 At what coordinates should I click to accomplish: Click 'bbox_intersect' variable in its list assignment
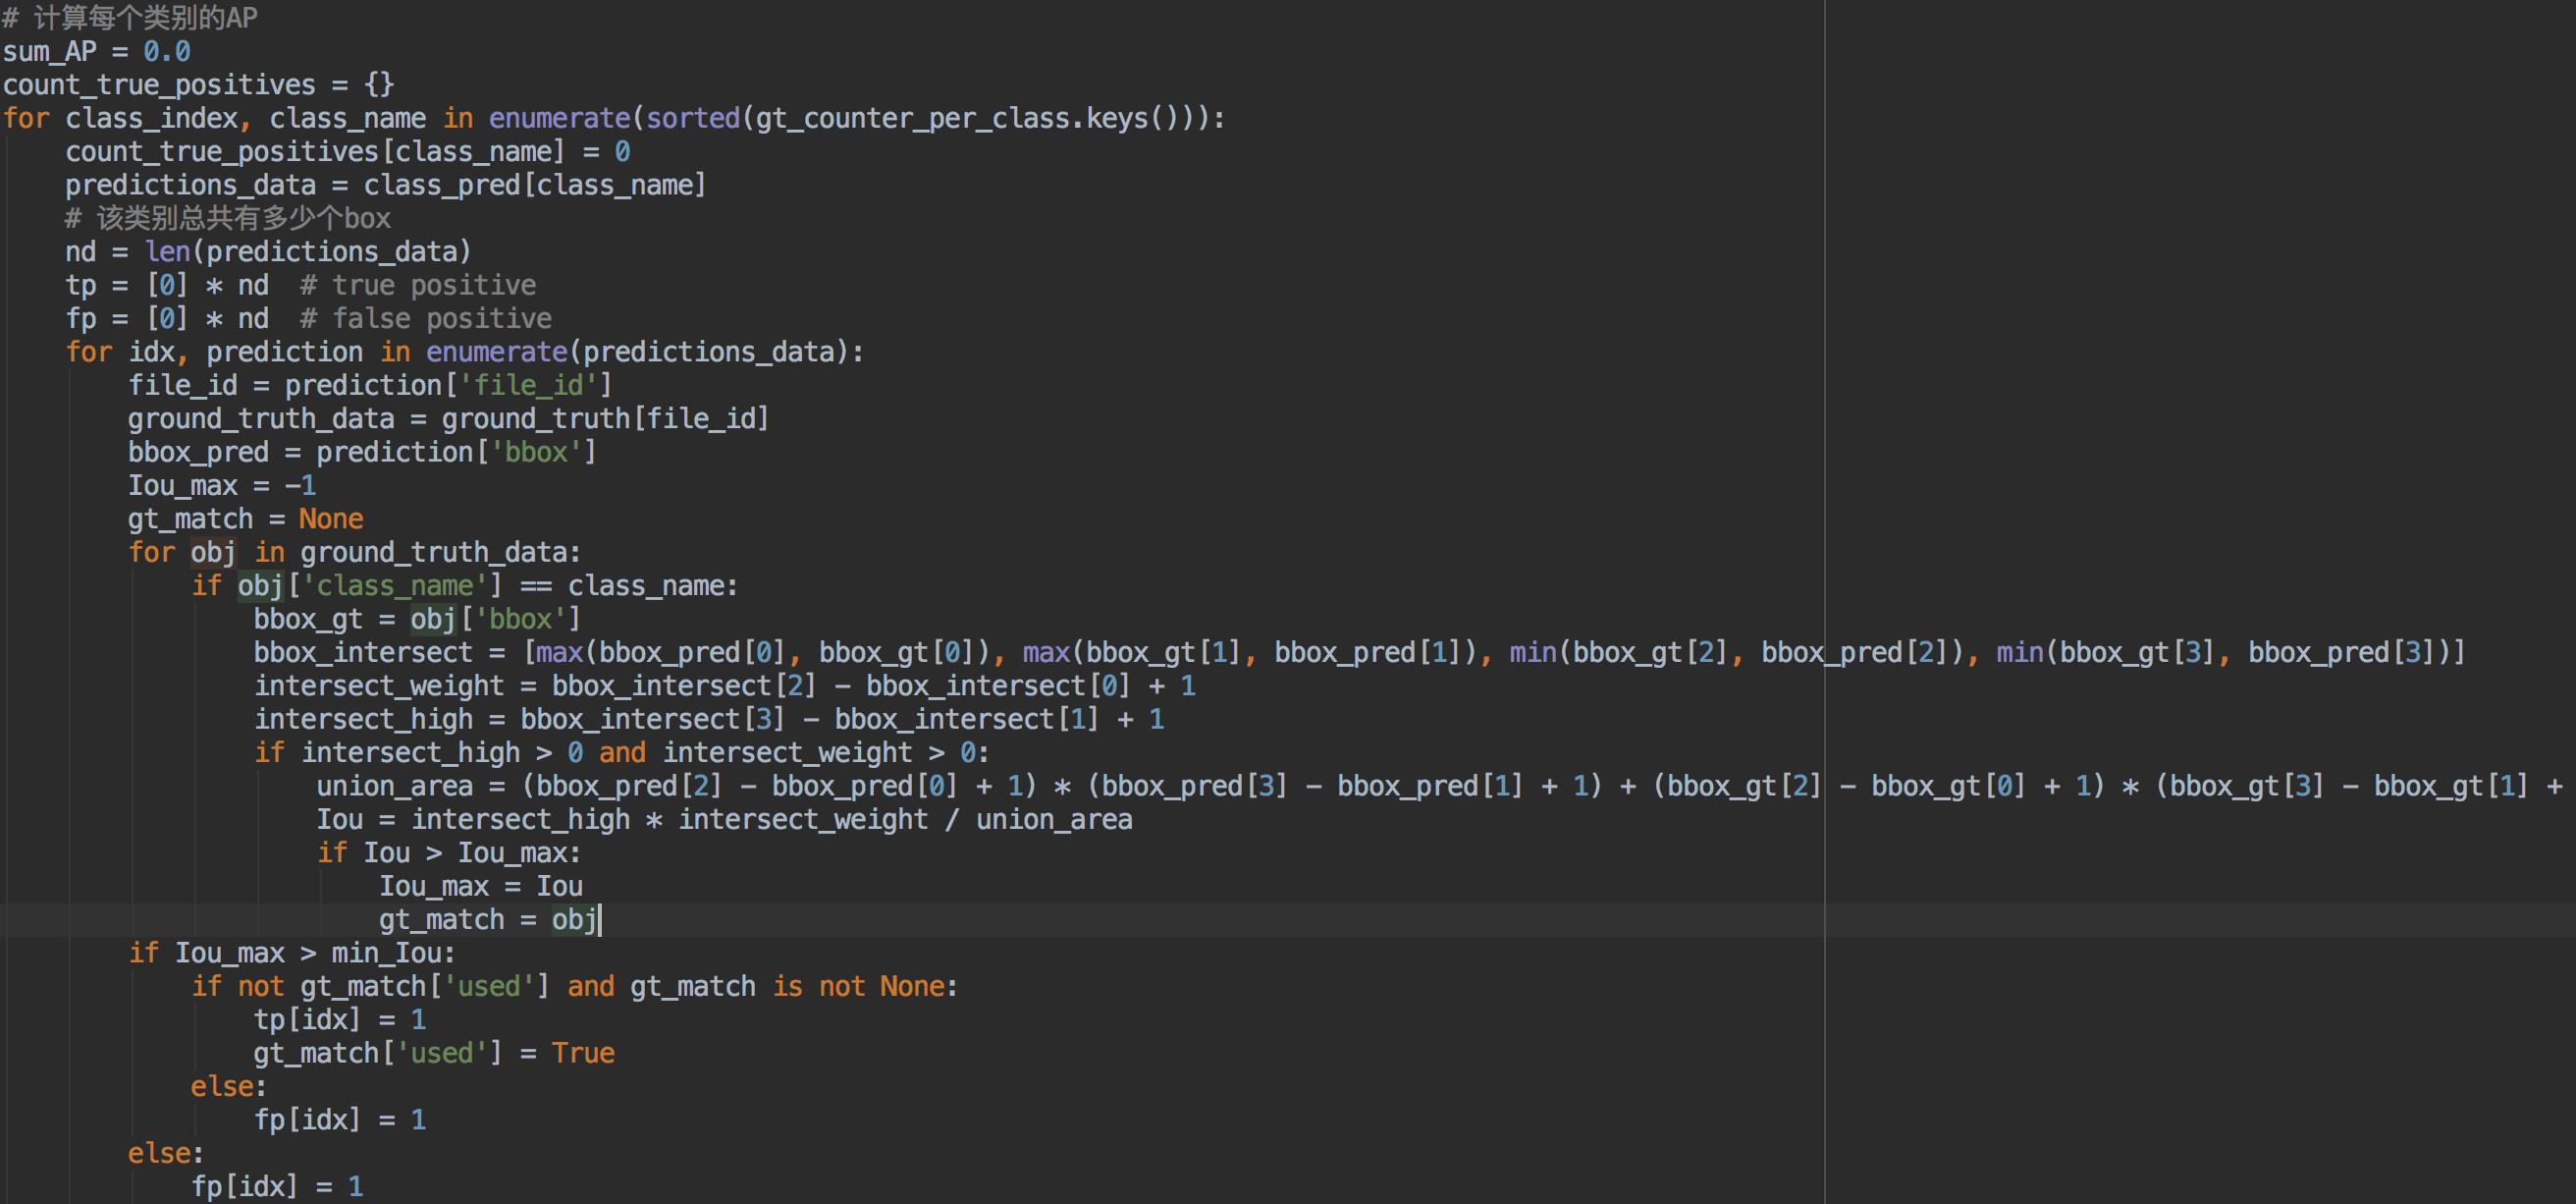[x=363, y=652]
